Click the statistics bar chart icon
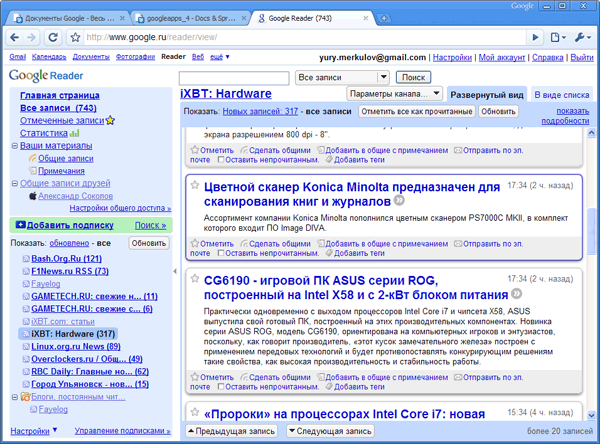The width and height of the screenshot is (600, 444). (x=75, y=133)
